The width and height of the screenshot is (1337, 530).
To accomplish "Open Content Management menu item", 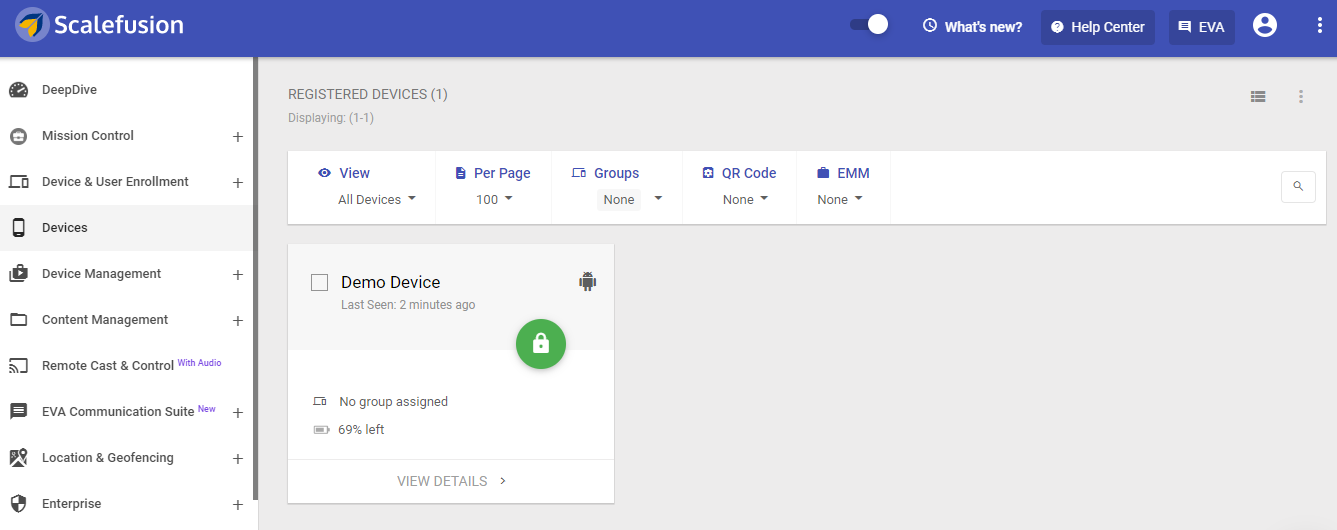I will 105,320.
